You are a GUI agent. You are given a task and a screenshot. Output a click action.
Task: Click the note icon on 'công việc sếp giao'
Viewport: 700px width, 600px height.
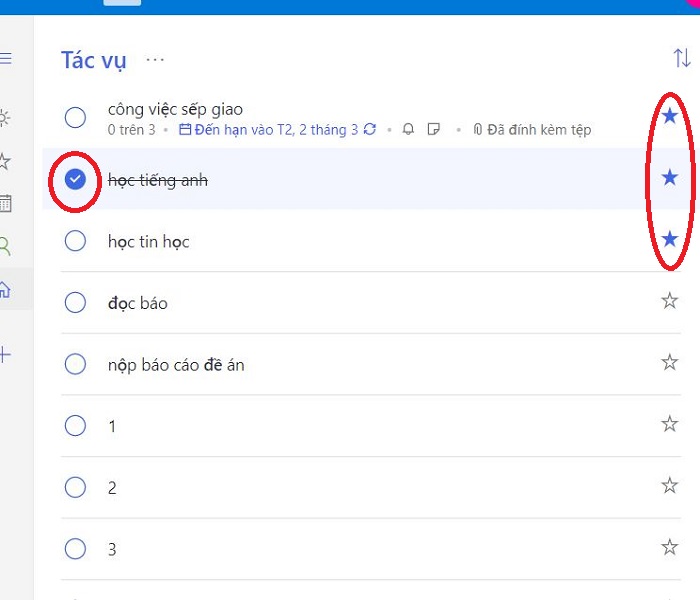tap(433, 129)
